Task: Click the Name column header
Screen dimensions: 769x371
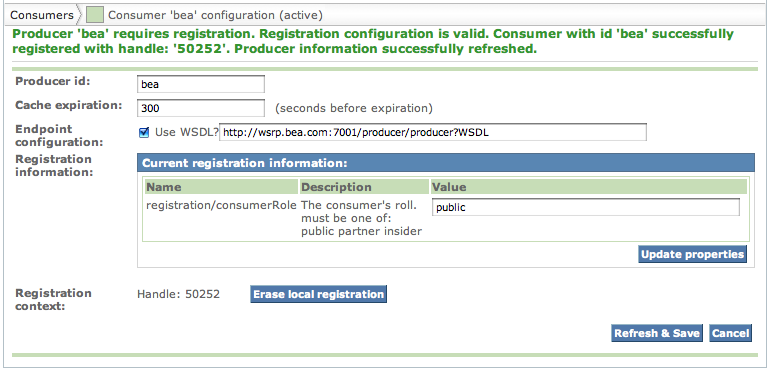Action: click(221, 187)
